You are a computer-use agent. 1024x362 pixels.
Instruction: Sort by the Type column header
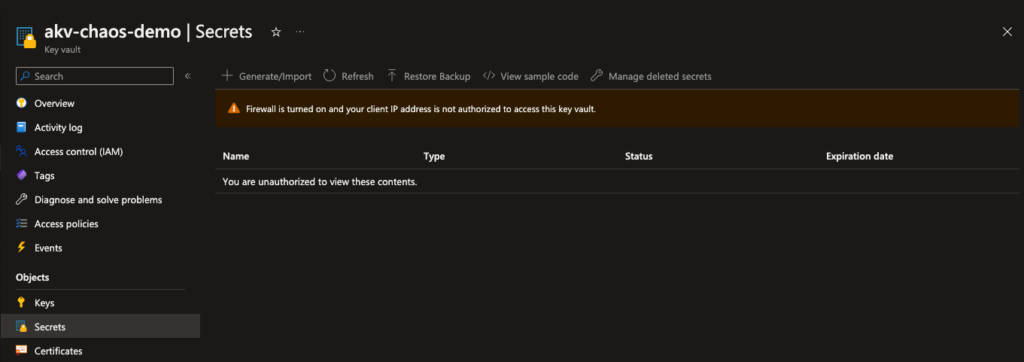(434, 156)
